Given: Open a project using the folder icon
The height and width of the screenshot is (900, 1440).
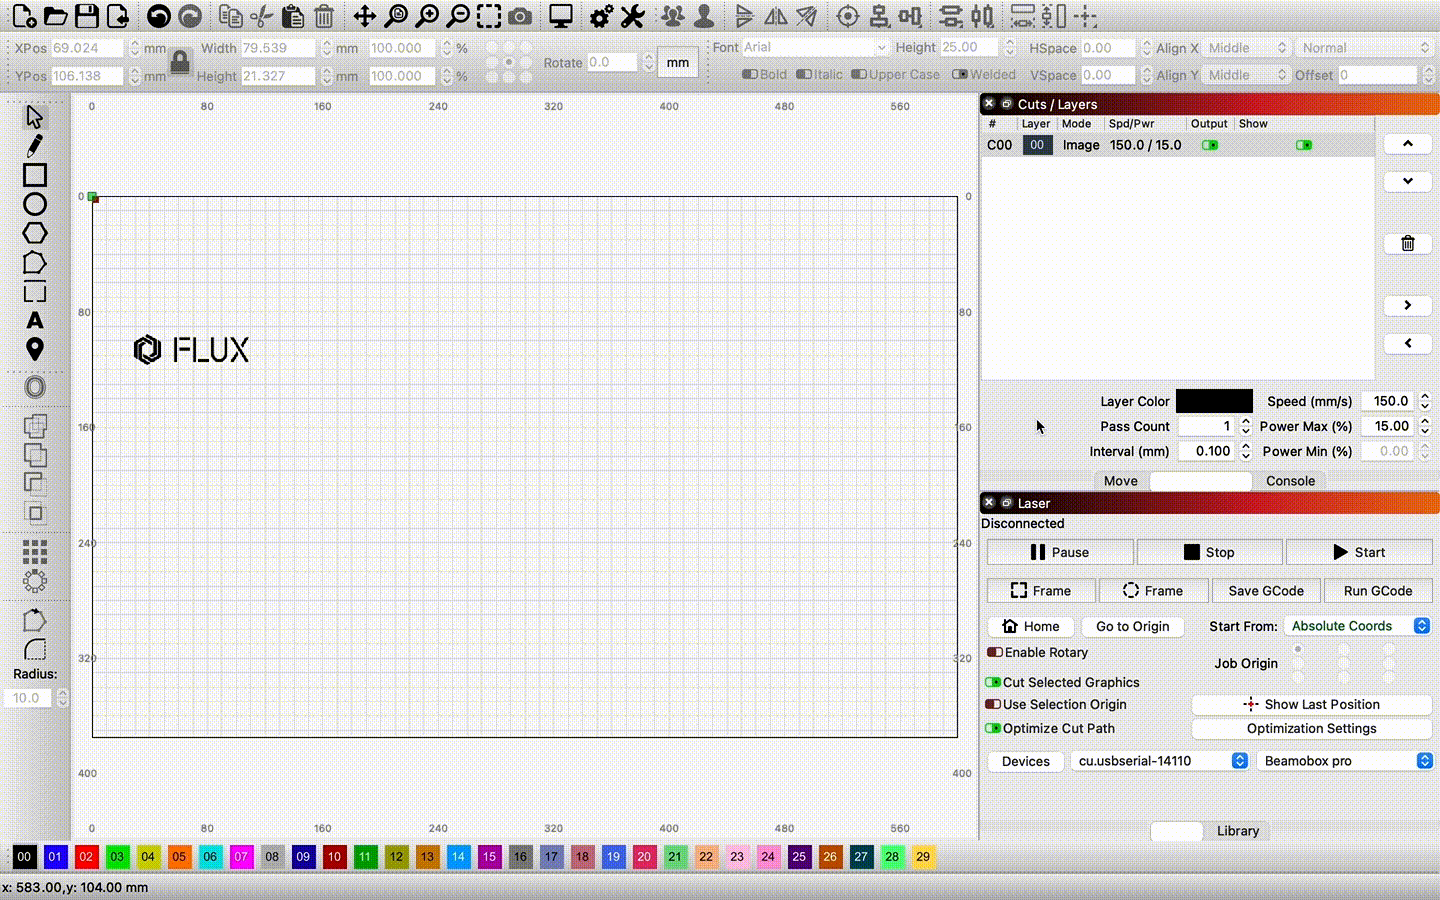Looking at the screenshot, I should [56, 16].
